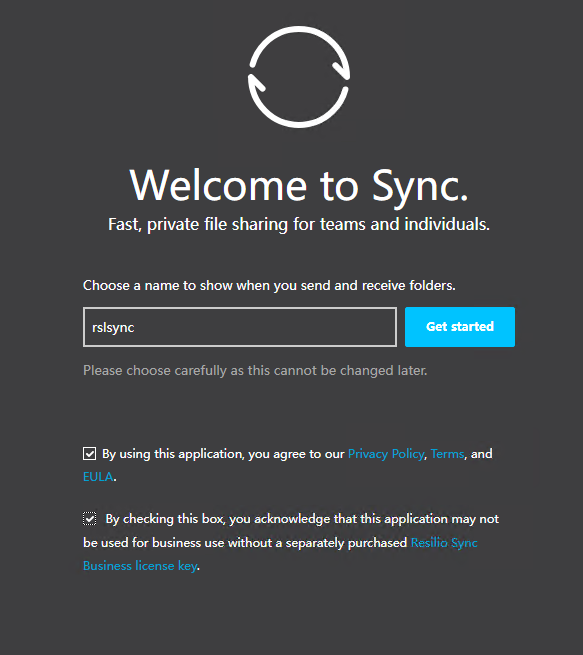Click the Get started button
The width and height of the screenshot is (583, 655).
point(459,327)
